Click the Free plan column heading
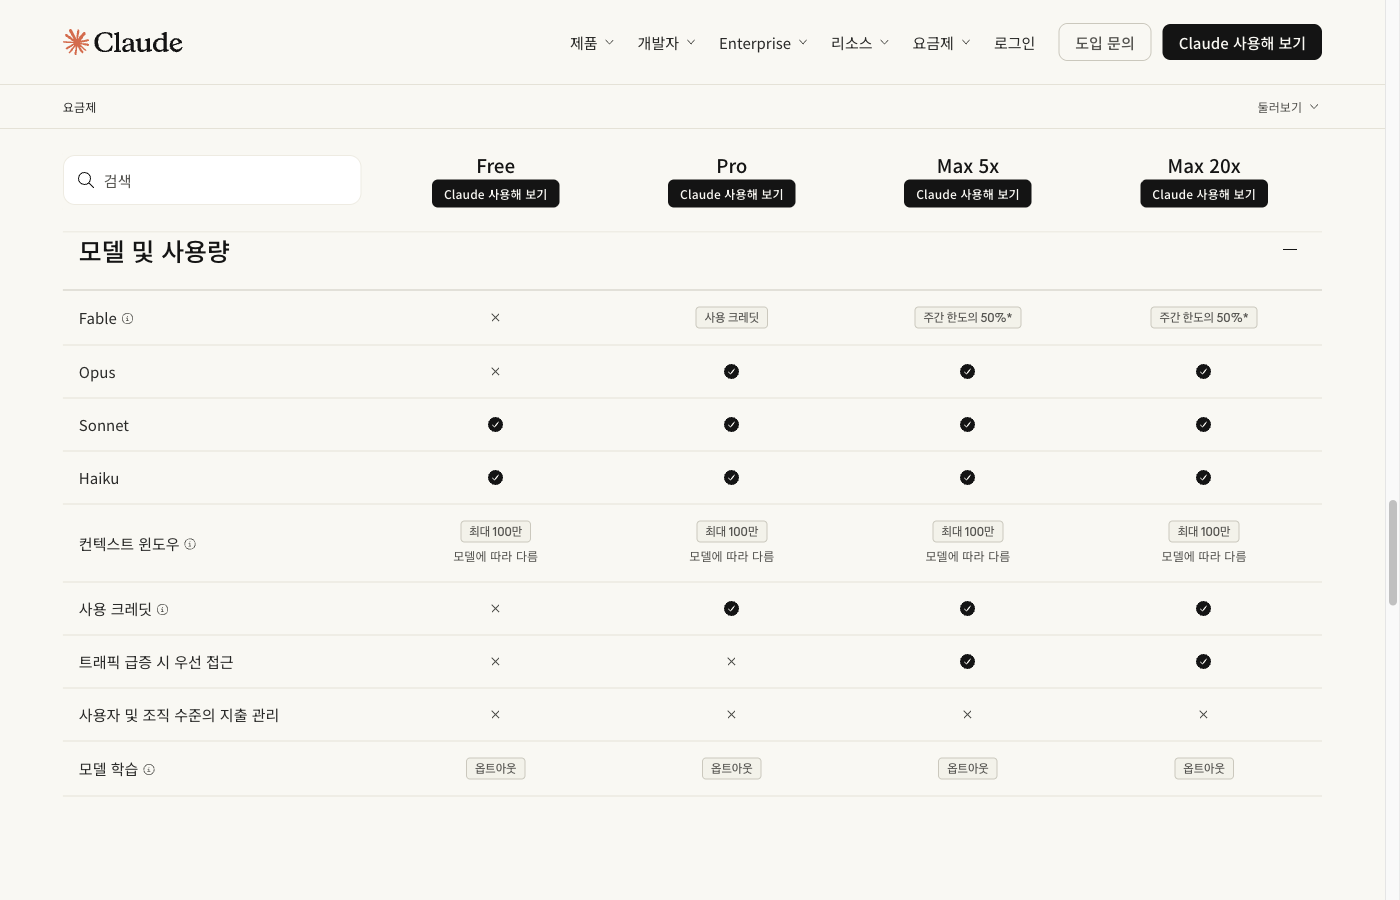Screen dimensions: 1400x900 495,166
